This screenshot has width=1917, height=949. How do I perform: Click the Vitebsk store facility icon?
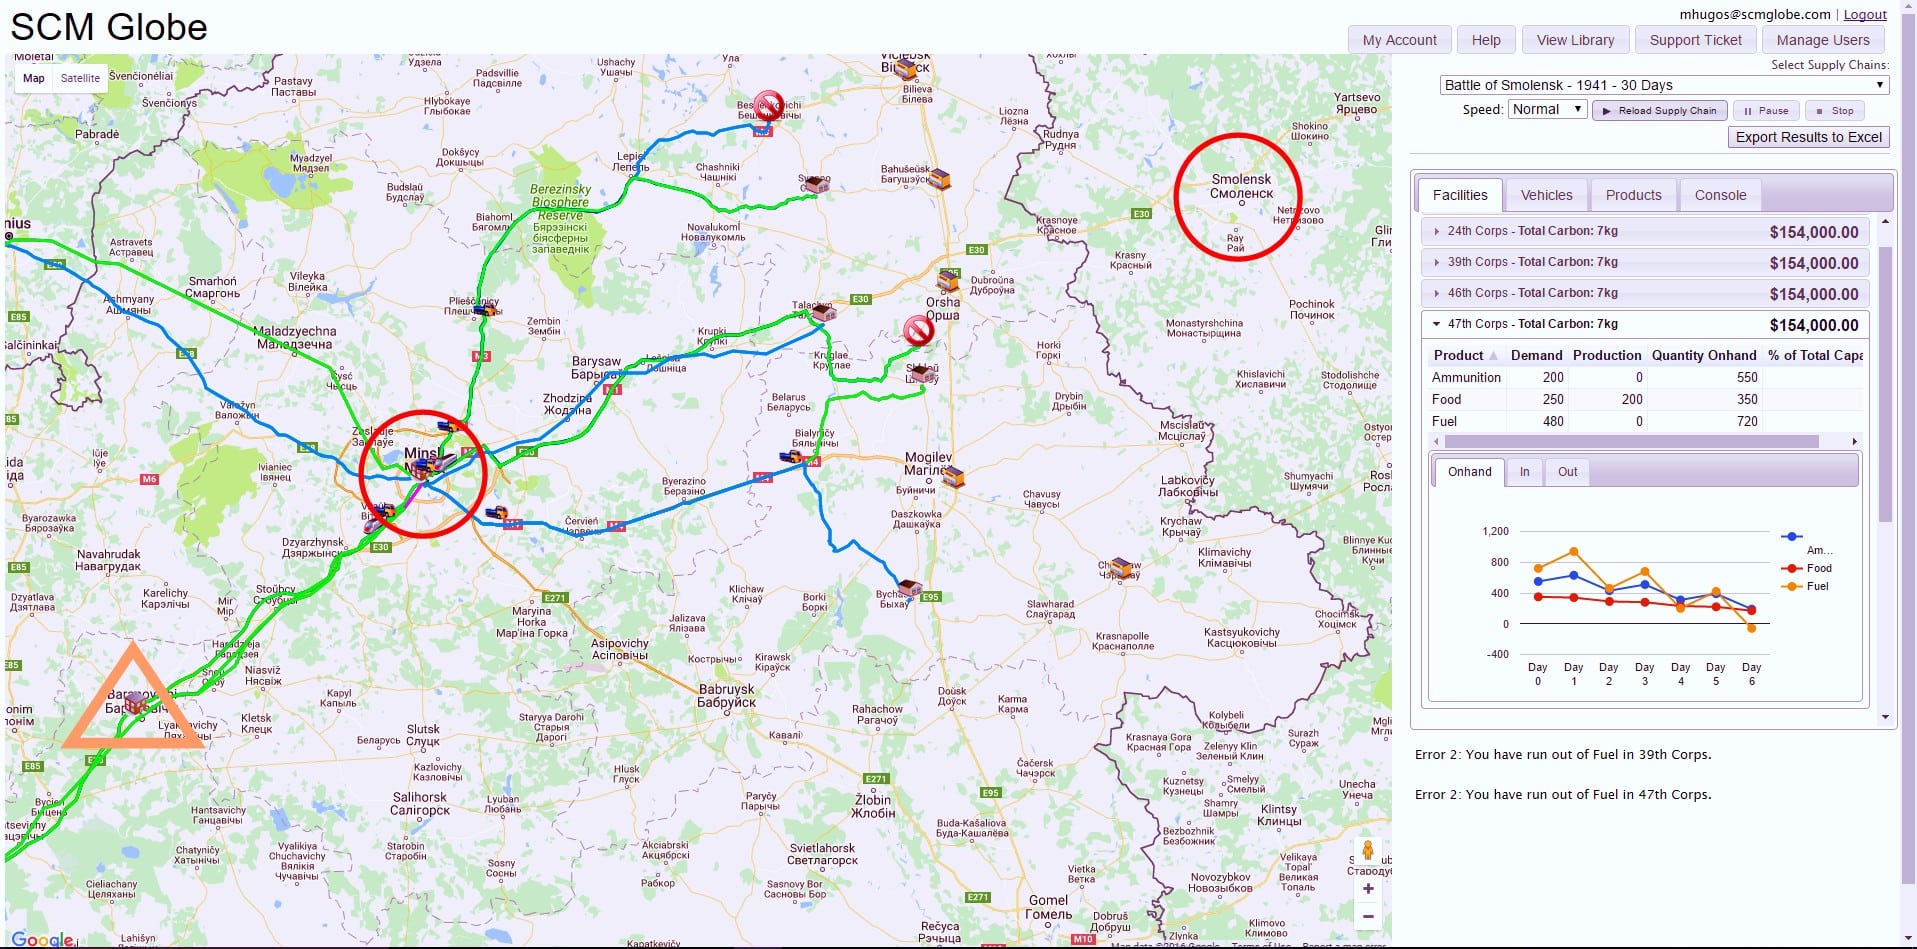click(x=906, y=69)
